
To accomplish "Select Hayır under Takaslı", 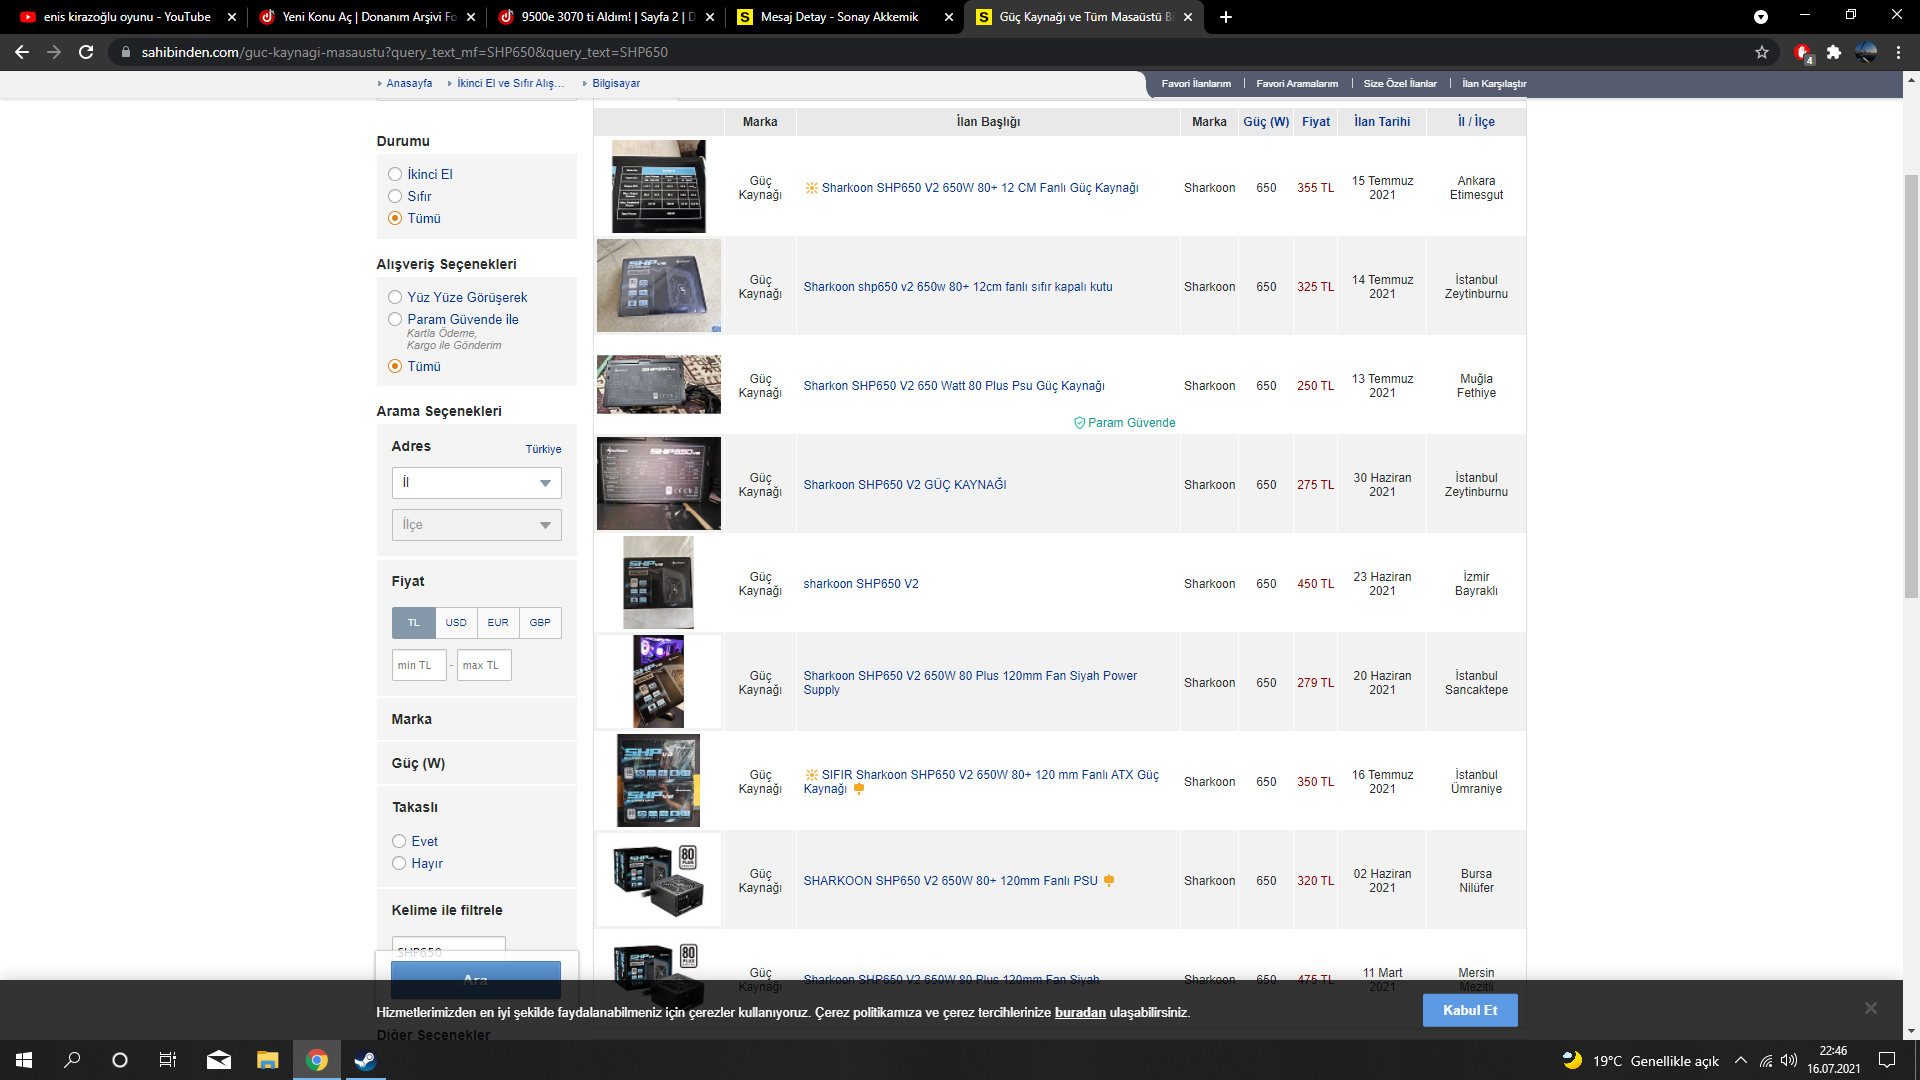I will pos(399,863).
